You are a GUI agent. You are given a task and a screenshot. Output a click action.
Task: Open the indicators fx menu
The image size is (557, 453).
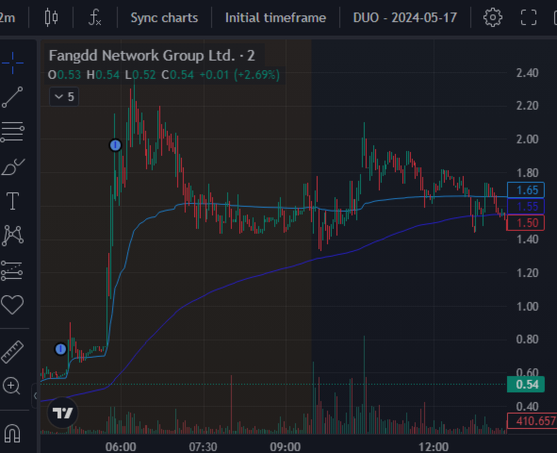[x=95, y=17]
